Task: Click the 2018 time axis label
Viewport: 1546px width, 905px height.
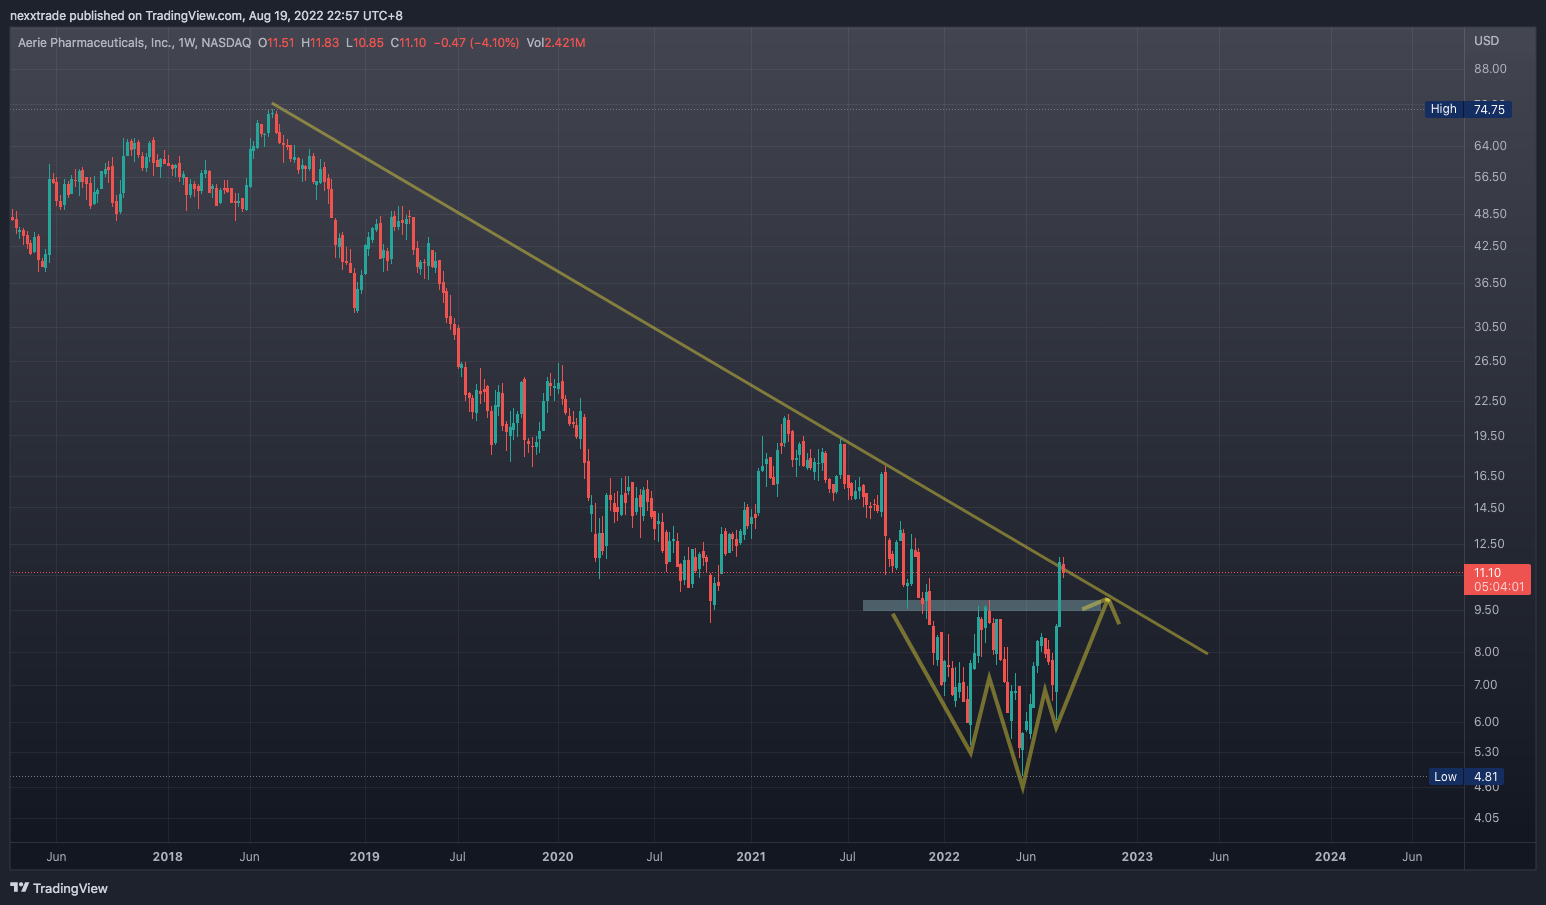Action: [x=168, y=857]
